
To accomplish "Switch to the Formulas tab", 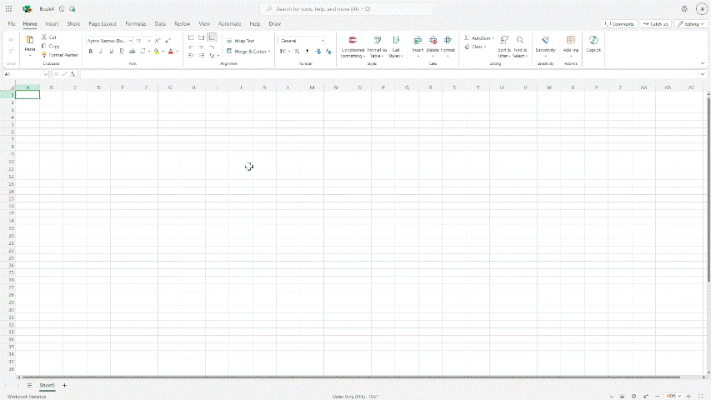I will point(136,24).
